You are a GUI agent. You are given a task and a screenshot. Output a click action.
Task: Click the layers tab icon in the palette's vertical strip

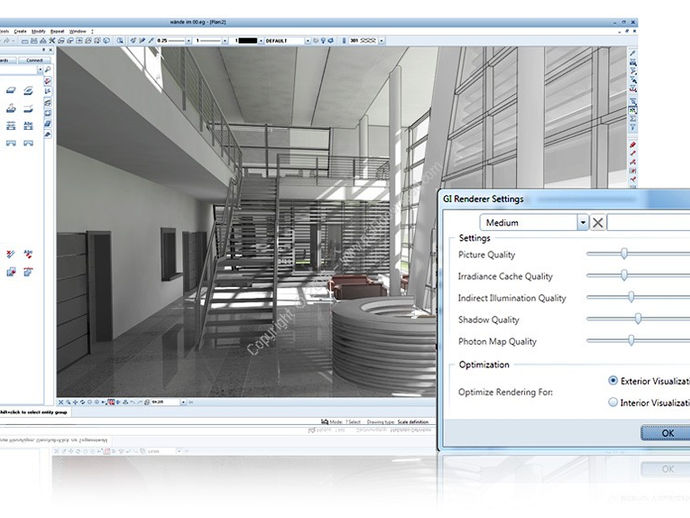[48, 103]
